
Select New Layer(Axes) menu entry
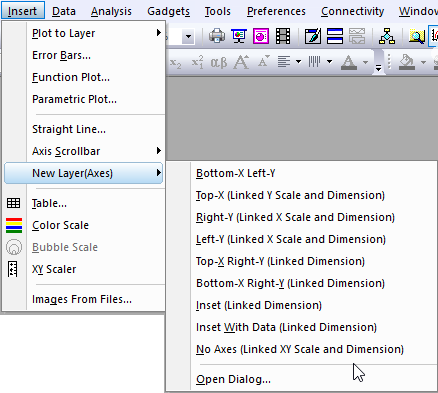83,173
